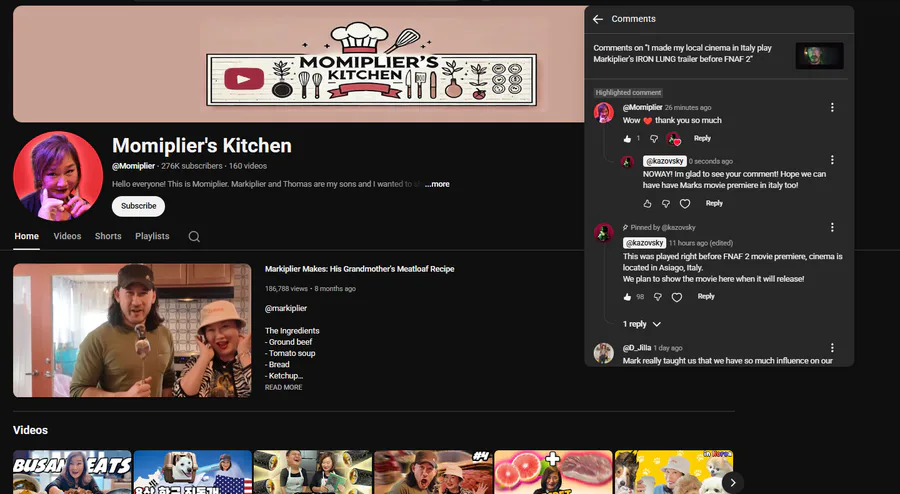
Task: Open options for the @D_Jilla comment
Action: pyautogui.click(x=832, y=348)
